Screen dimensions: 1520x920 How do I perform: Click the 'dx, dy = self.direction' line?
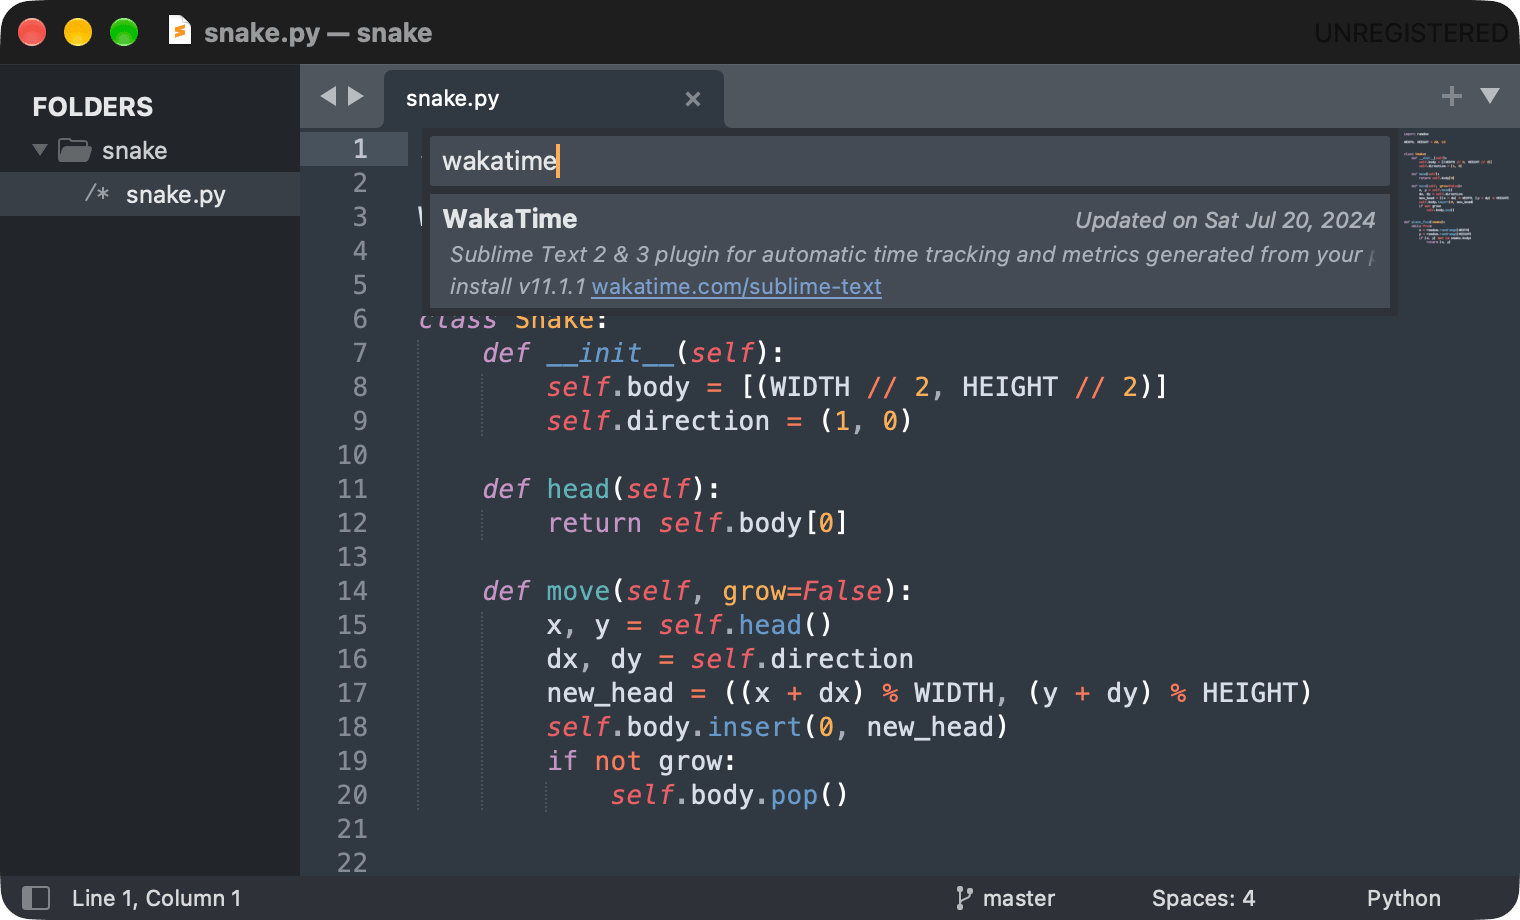tap(730, 658)
